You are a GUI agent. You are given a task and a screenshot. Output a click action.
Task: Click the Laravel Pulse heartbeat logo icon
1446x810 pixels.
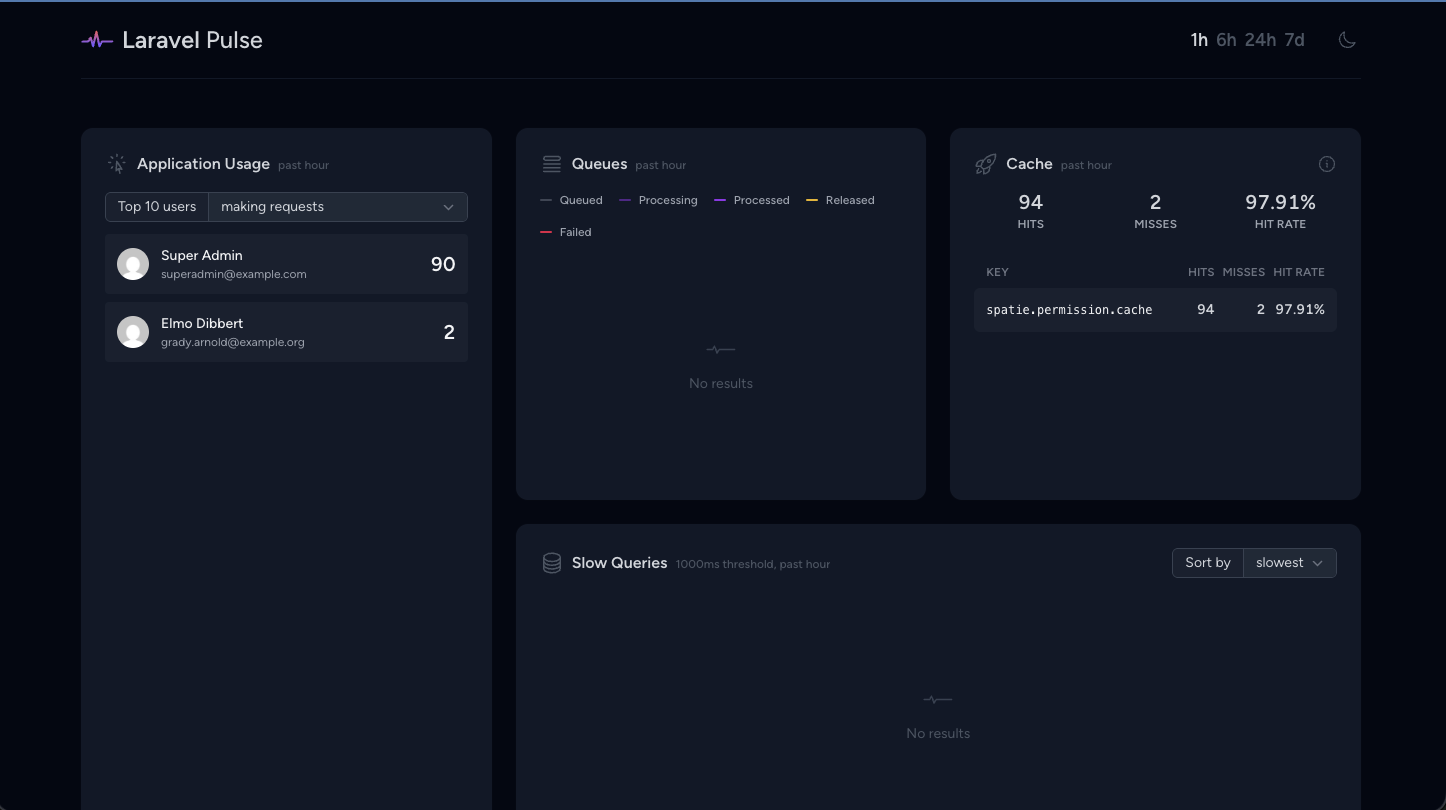pyautogui.click(x=97, y=41)
